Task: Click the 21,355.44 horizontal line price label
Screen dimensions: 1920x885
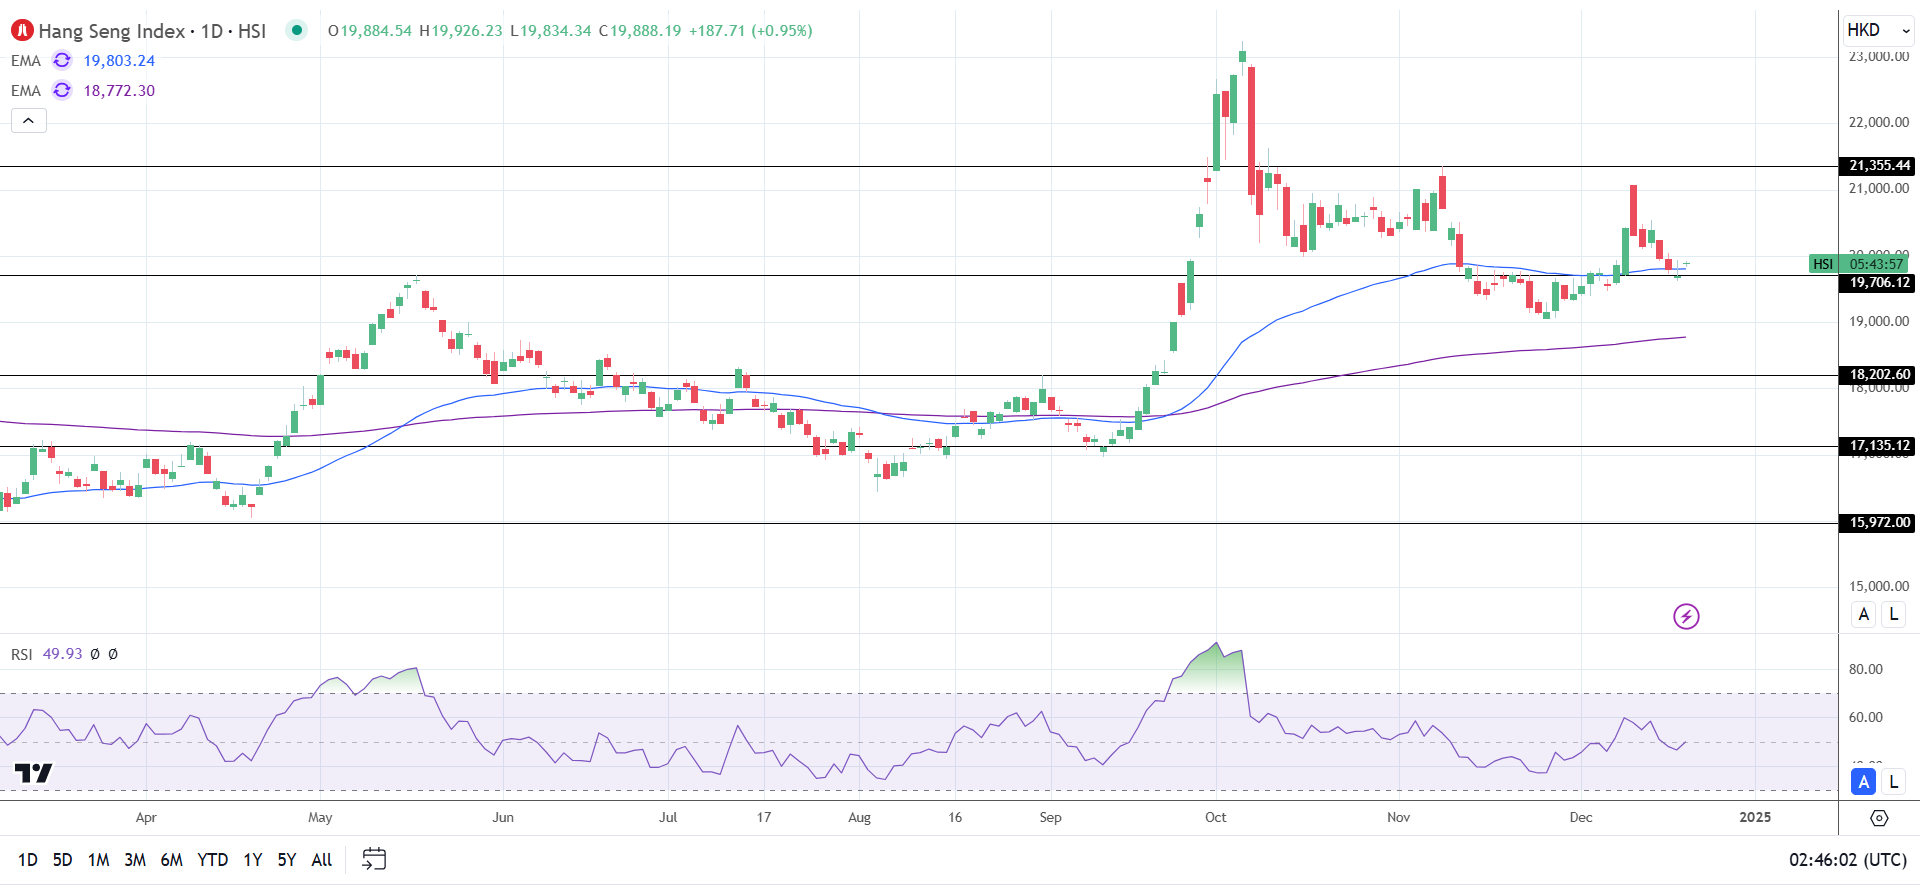Action: (1878, 166)
